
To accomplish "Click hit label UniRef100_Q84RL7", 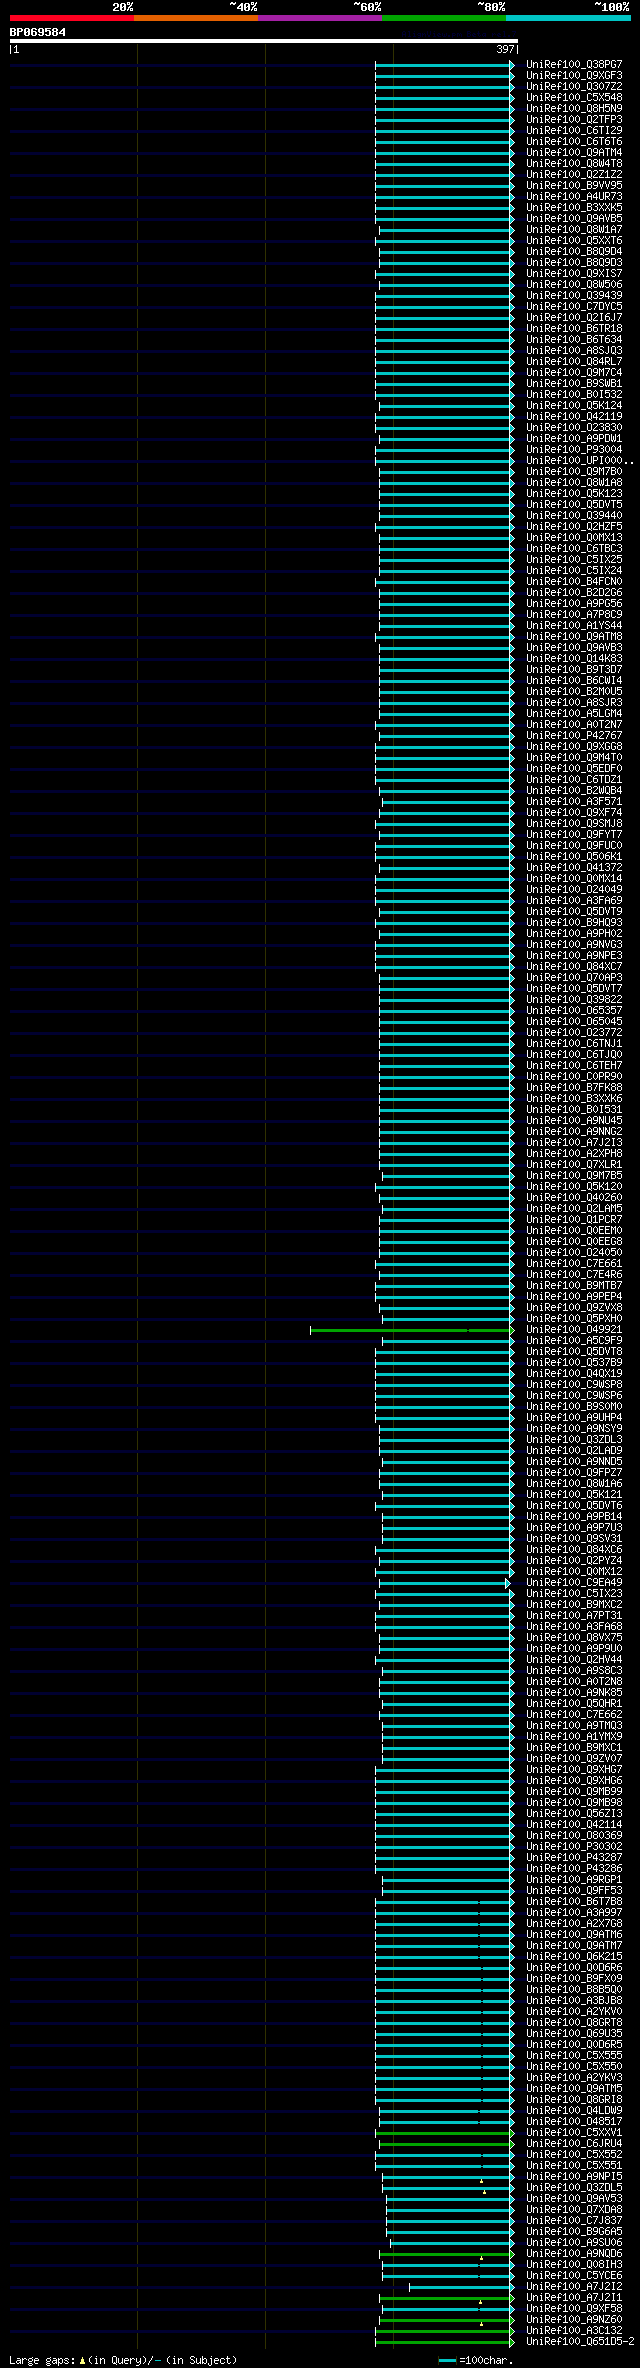I will (574, 361).
